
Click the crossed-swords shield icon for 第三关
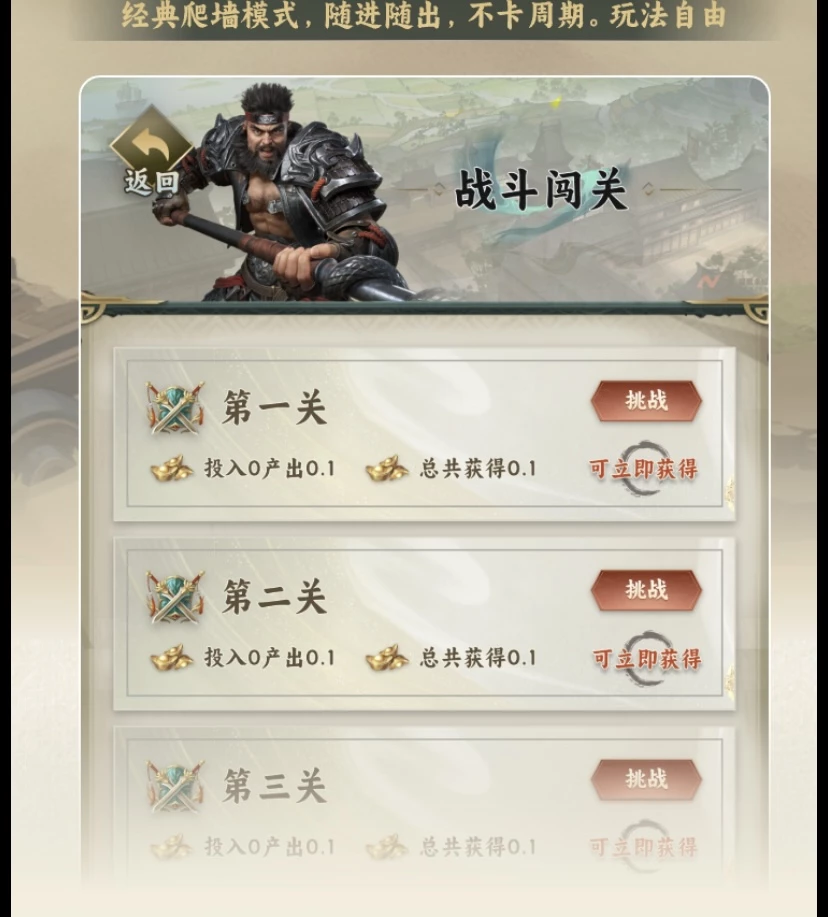click(175, 786)
